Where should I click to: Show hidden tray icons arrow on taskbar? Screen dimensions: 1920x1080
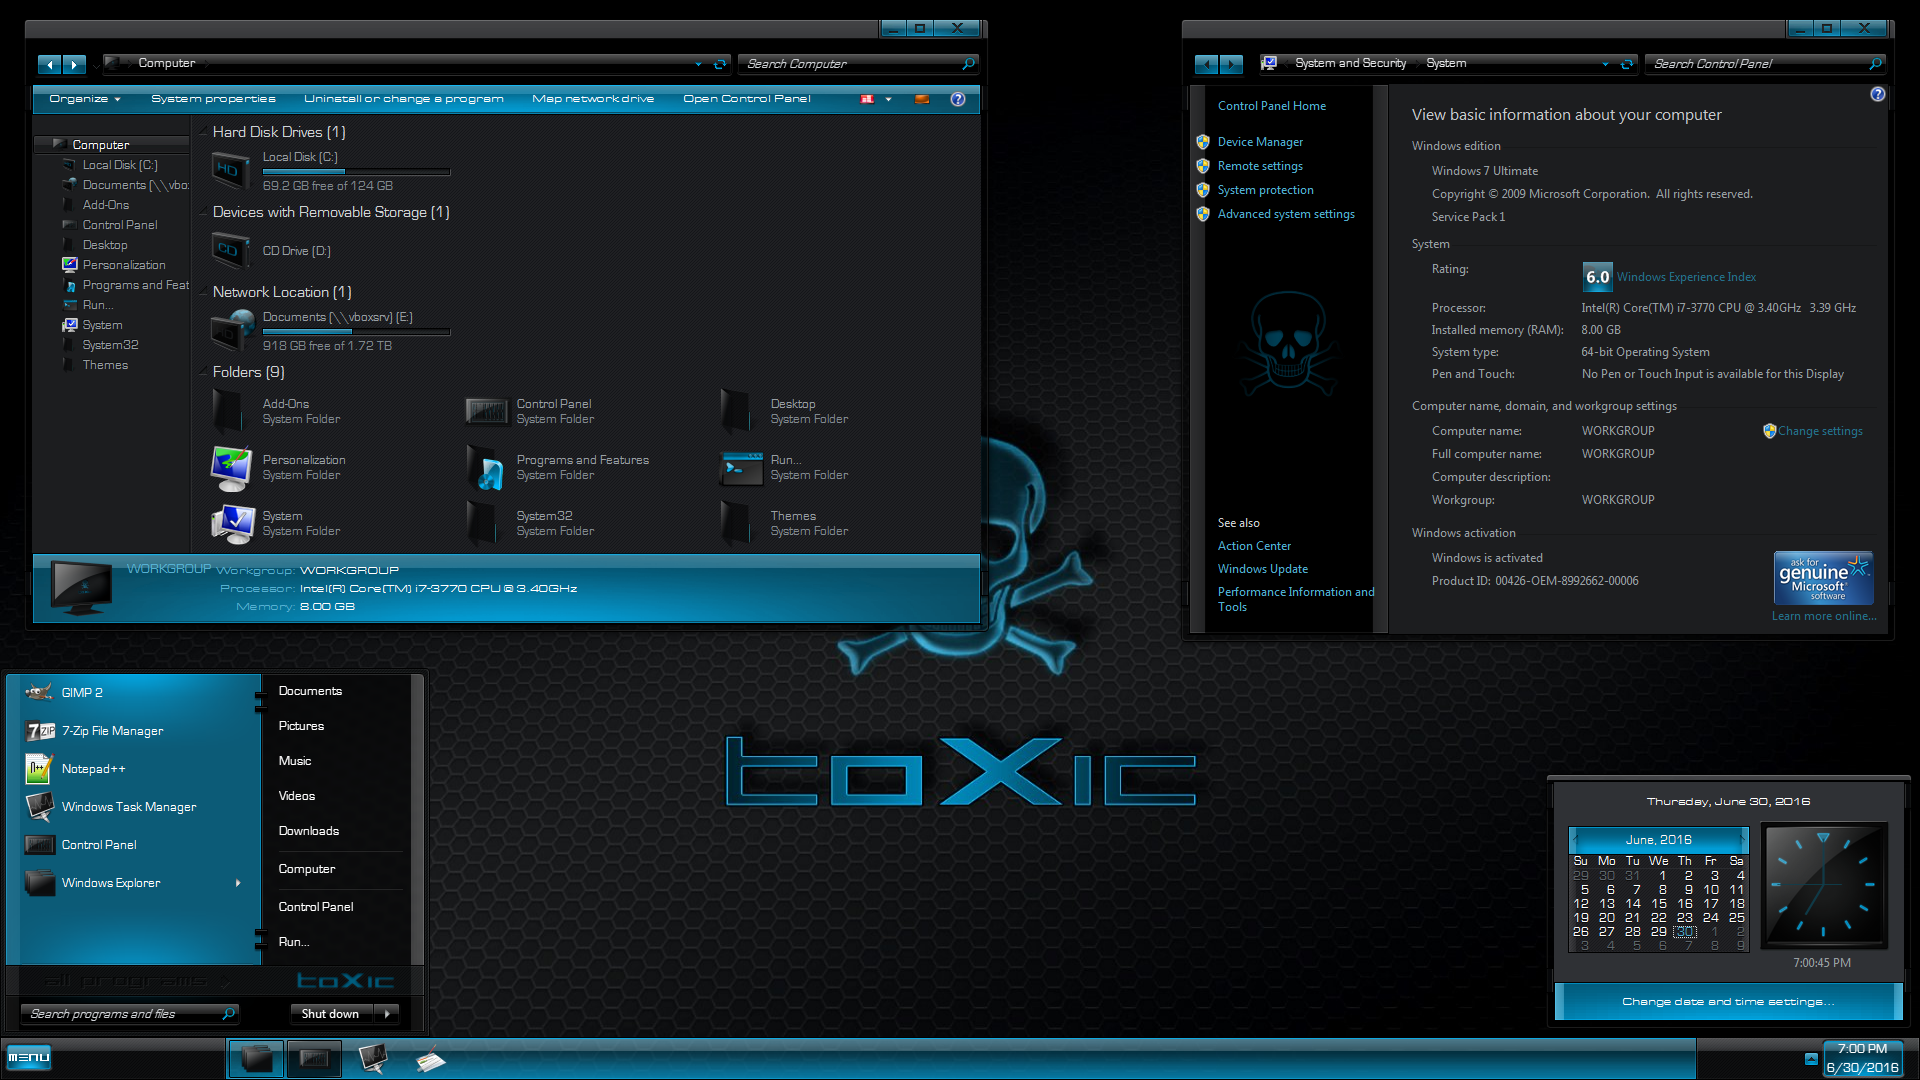coord(1811,1058)
